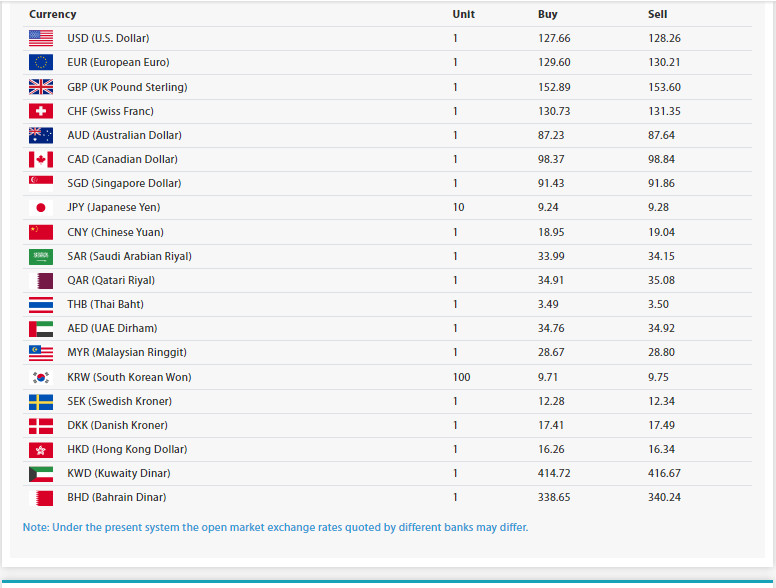Click the Canadian flag icon
Viewport: 776px width, 588px height.
[x=41, y=159]
